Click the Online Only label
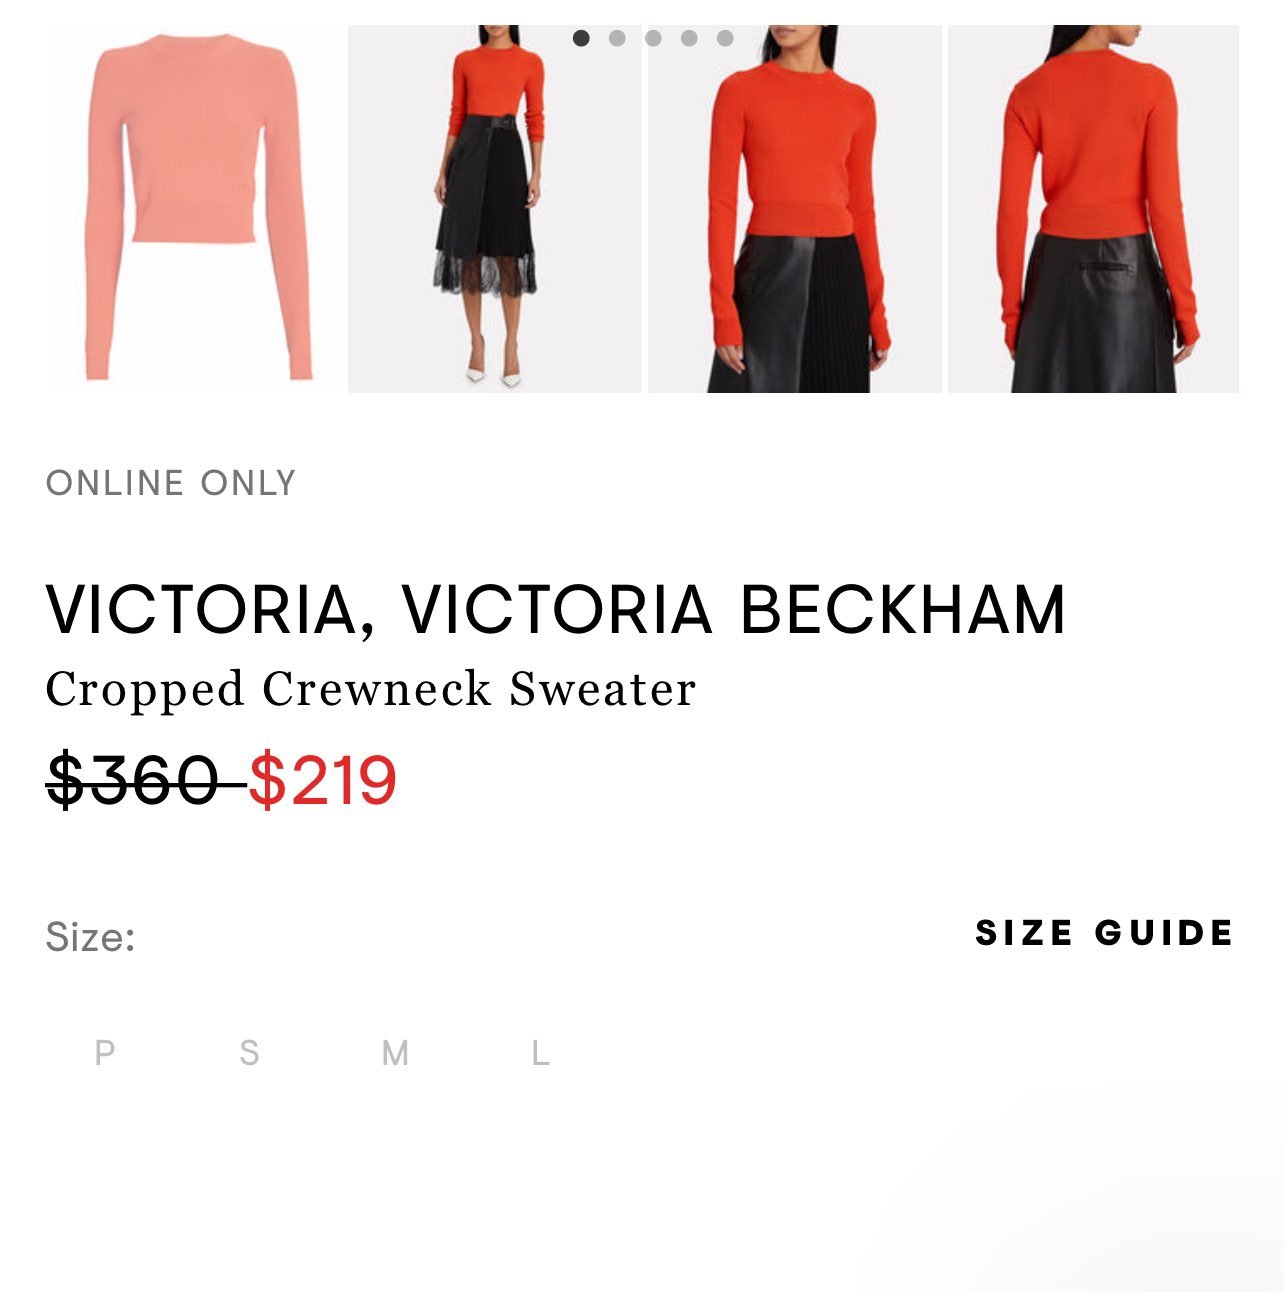Image resolution: width=1284 pixels, height=1292 pixels. [x=171, y=483]
